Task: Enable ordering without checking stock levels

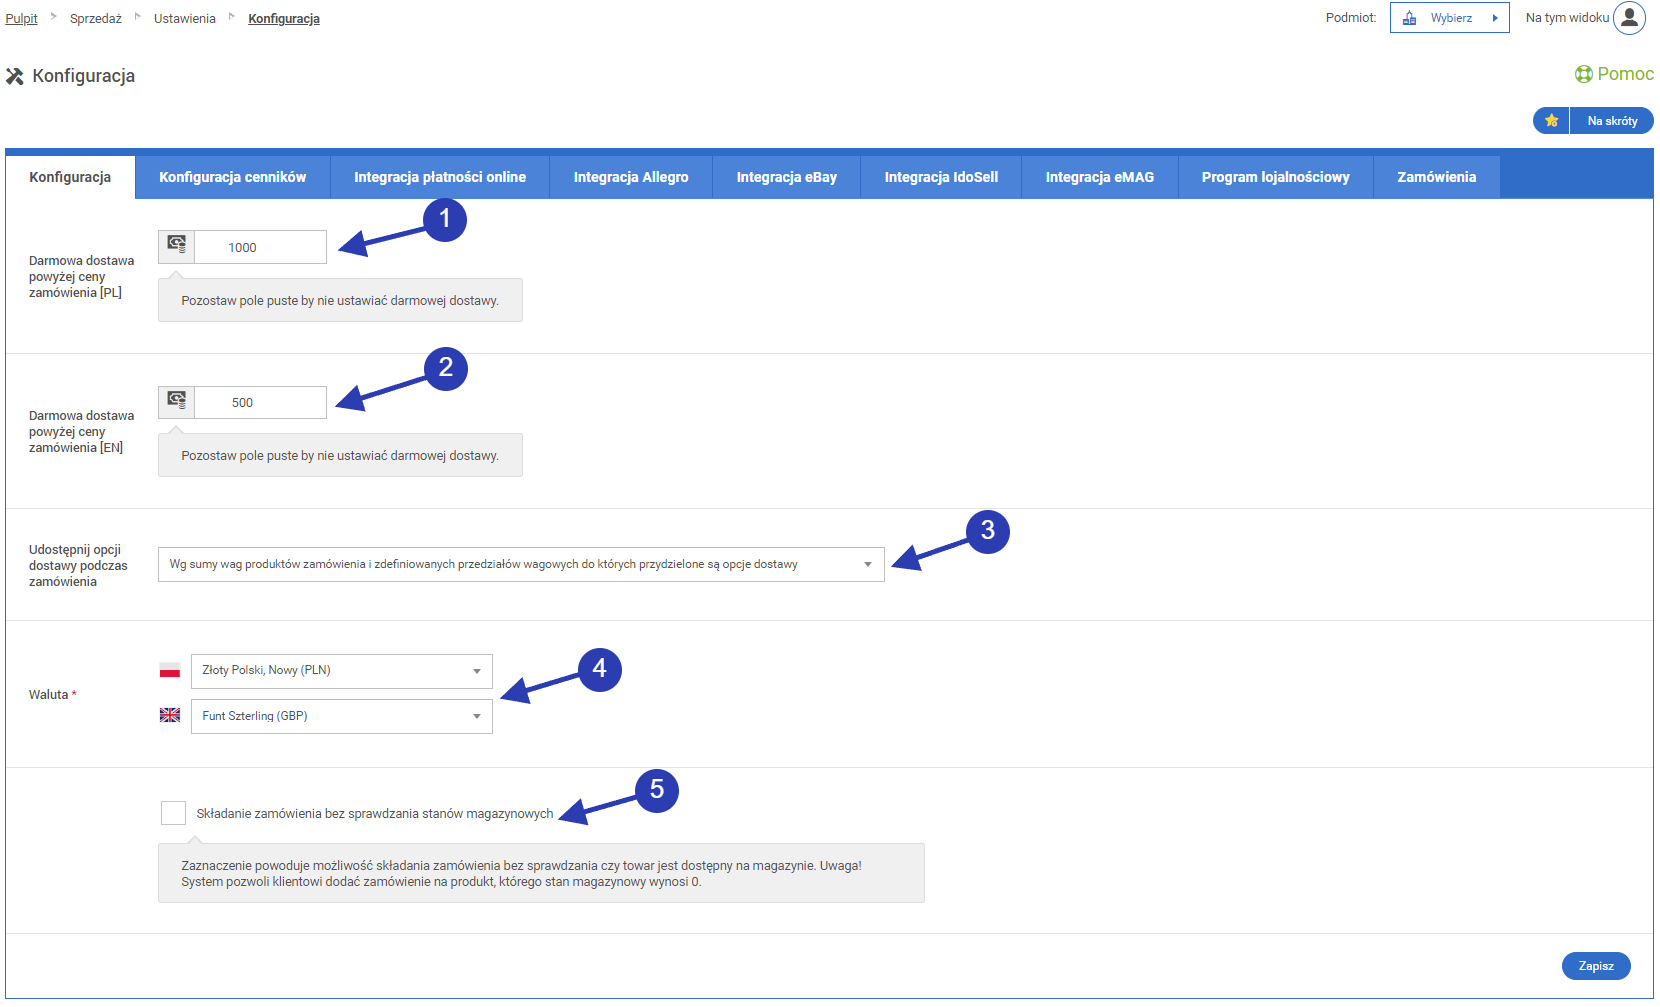Action: 173,813
